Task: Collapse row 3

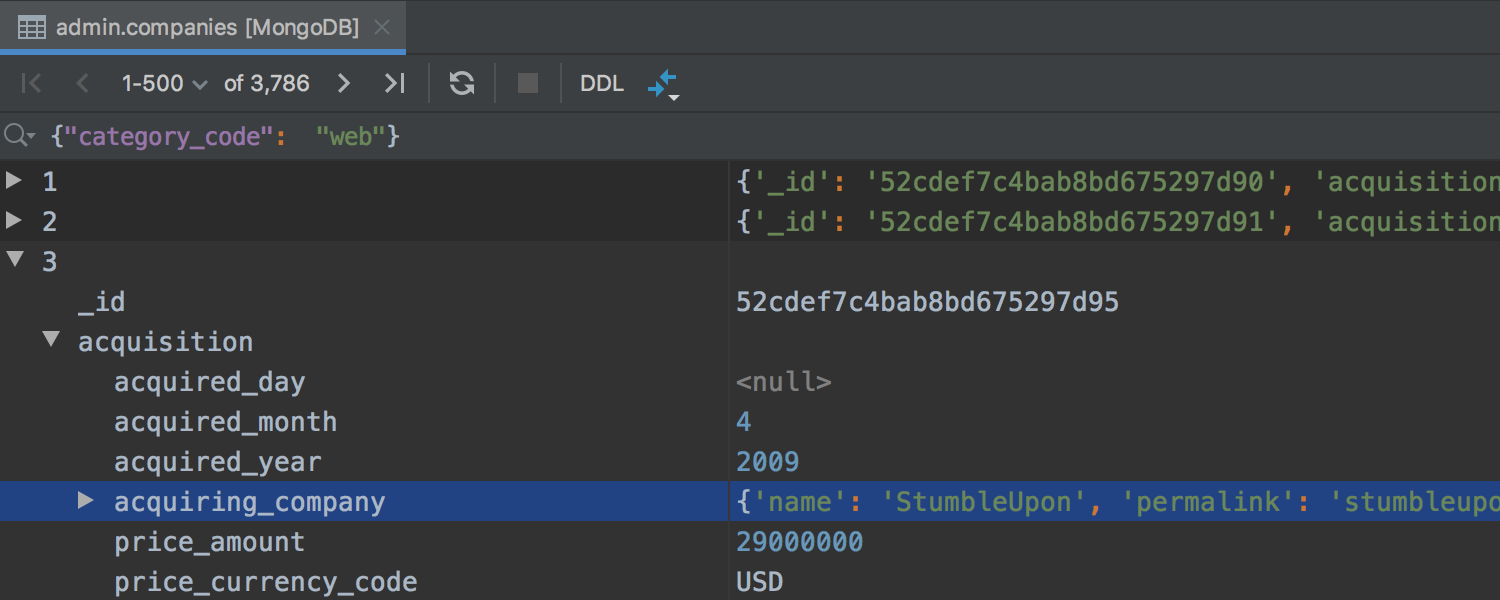Action: [x=14, y=260]
